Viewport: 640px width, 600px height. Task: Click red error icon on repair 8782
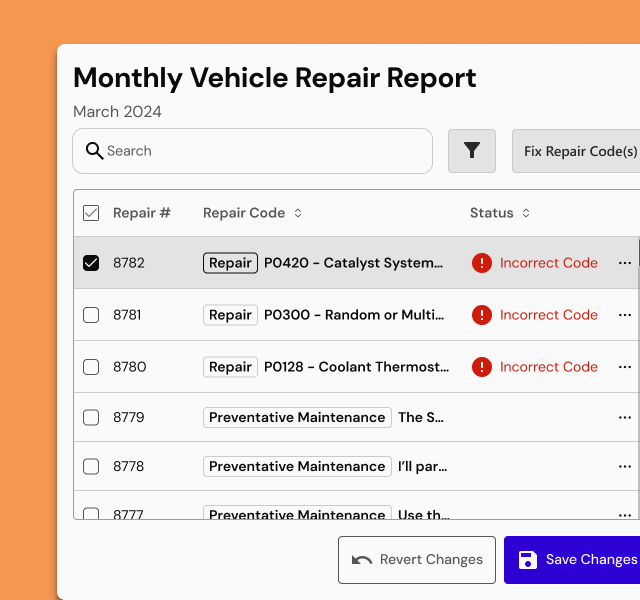pyautogui.click(x=482, y=263)
